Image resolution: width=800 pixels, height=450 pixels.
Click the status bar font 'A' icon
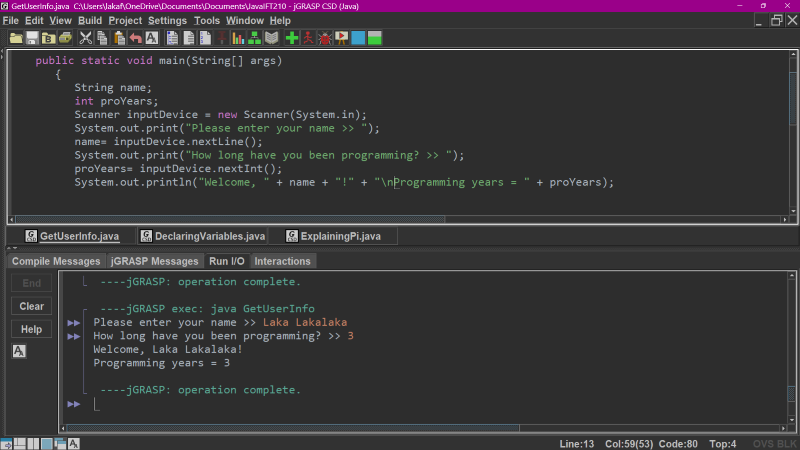click(73, 444)
